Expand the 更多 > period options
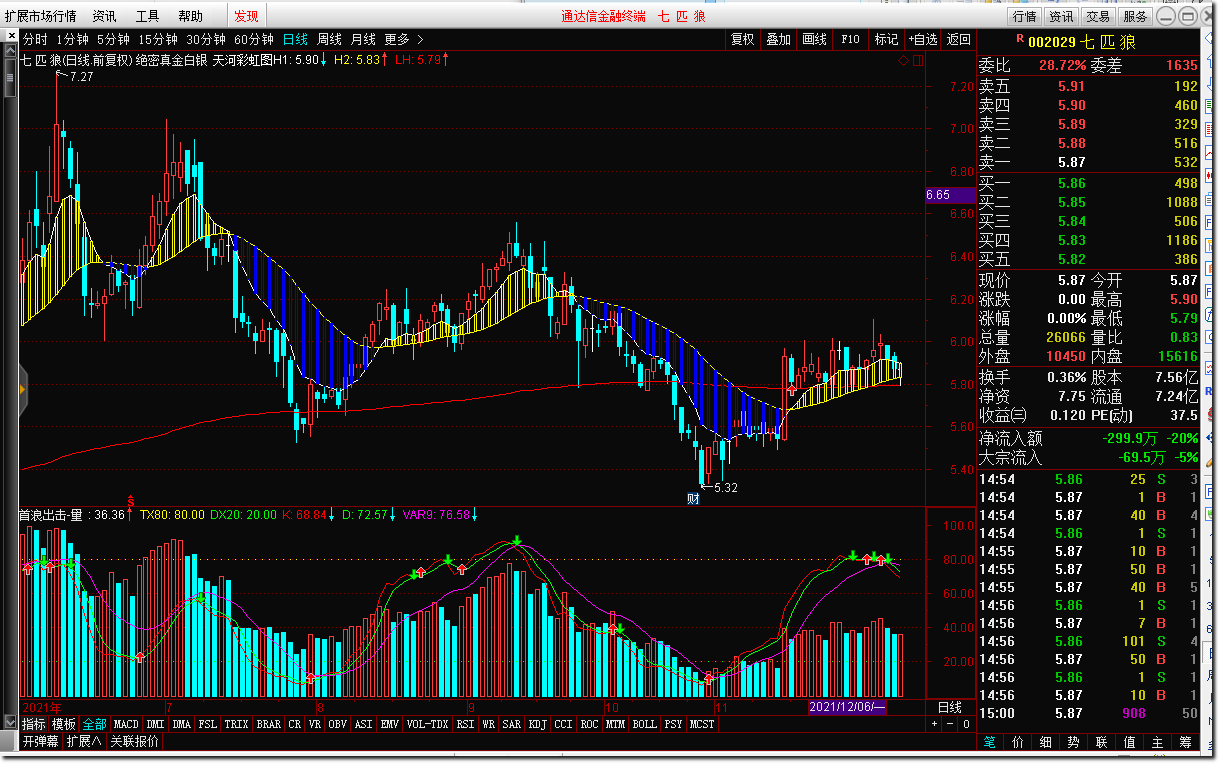The height and width of the screenshot is (764, 1221). (x=404, y=40)
